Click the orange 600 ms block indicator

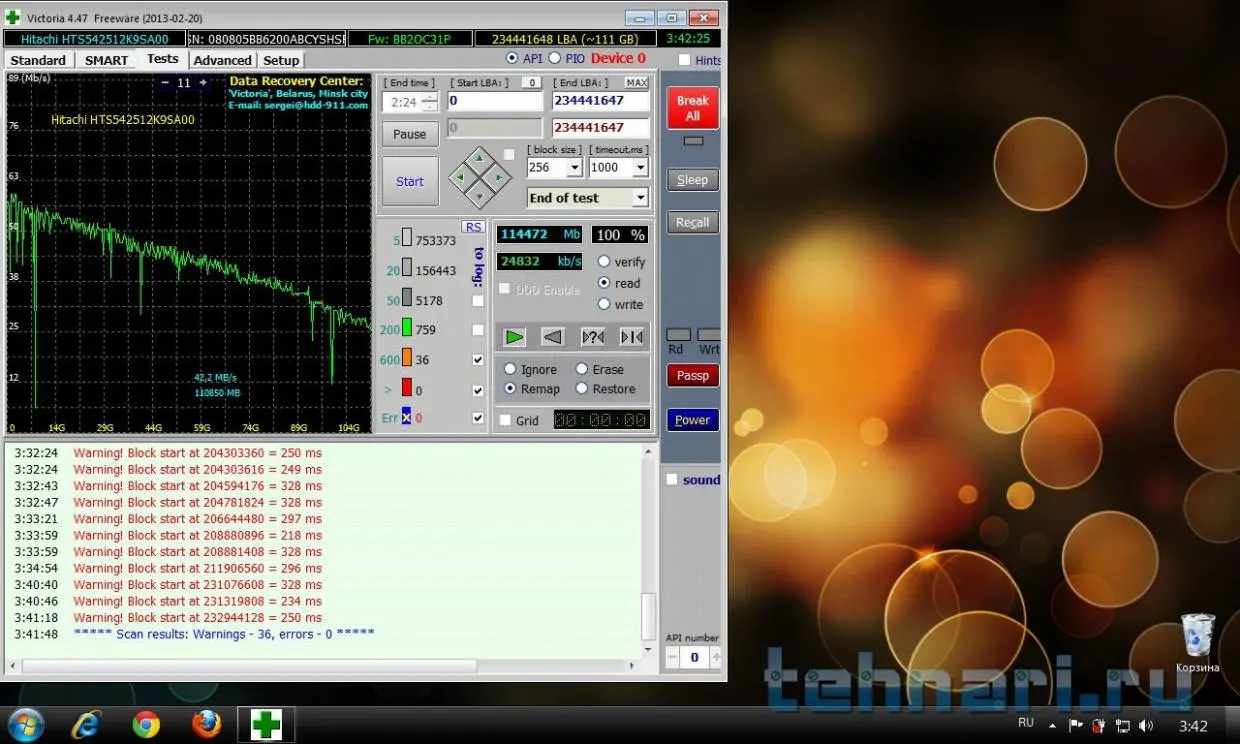coord(407,359)
